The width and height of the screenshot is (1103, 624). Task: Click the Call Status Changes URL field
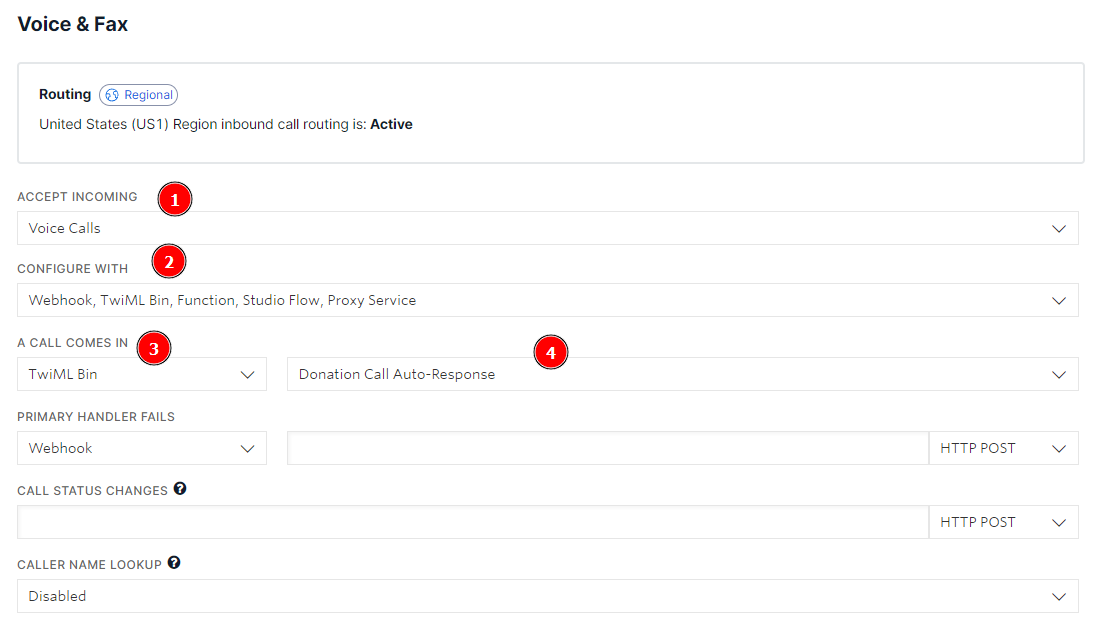(x=473, y=522)
